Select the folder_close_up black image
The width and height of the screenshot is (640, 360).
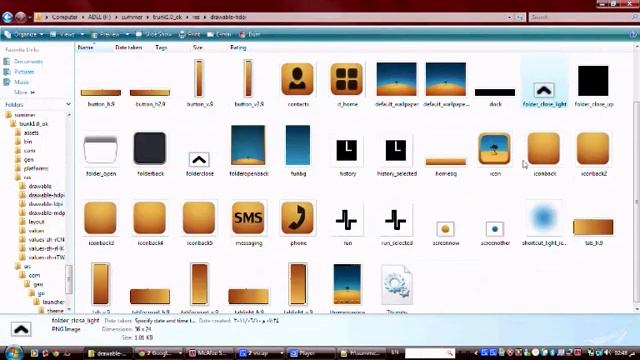593,86
